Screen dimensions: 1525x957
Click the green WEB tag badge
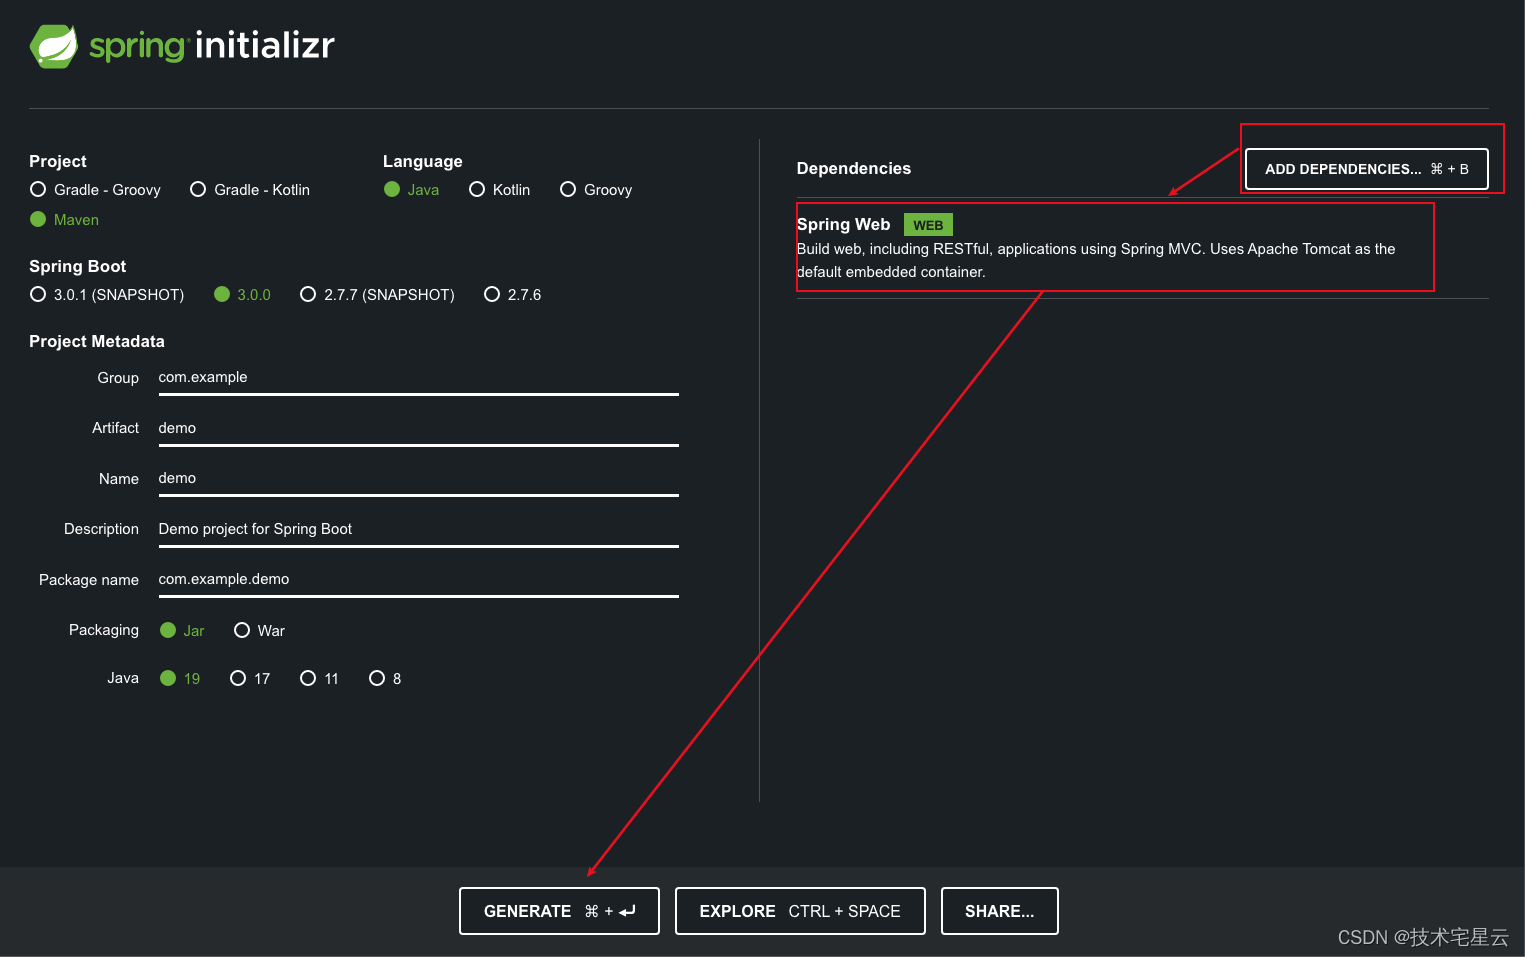click(928, 225)
